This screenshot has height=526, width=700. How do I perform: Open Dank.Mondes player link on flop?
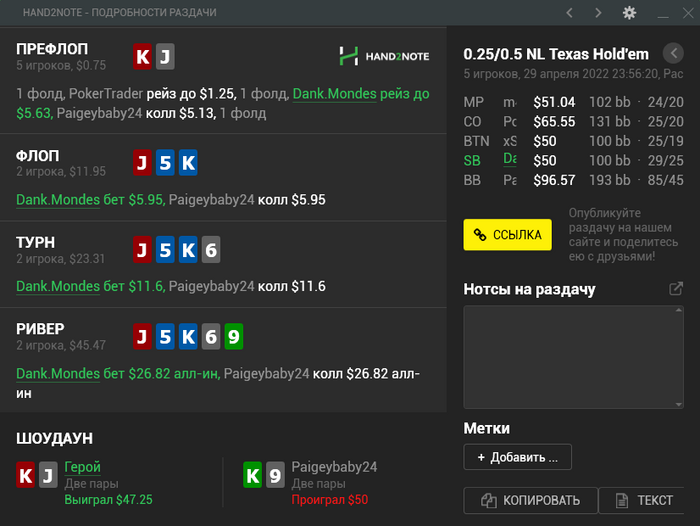tap(58, 200)
